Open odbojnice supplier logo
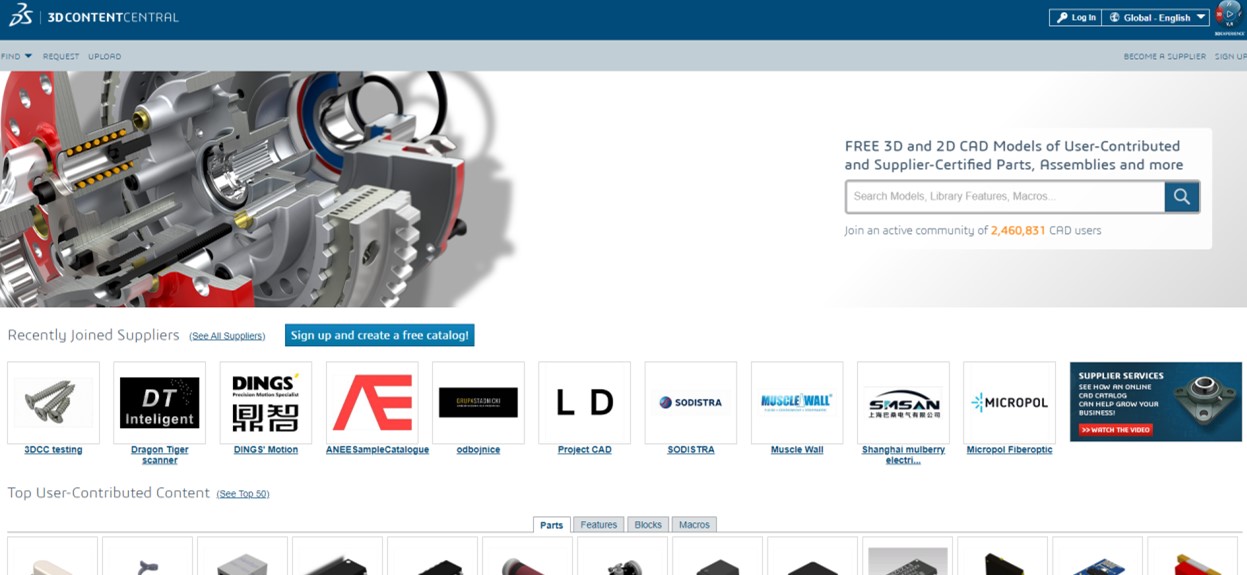 (478, 403)
